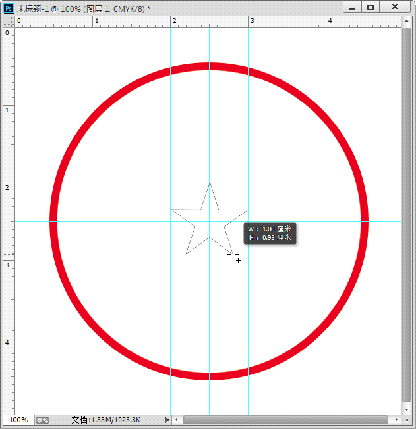Click where the center guides intersect

tap(209, 221)
